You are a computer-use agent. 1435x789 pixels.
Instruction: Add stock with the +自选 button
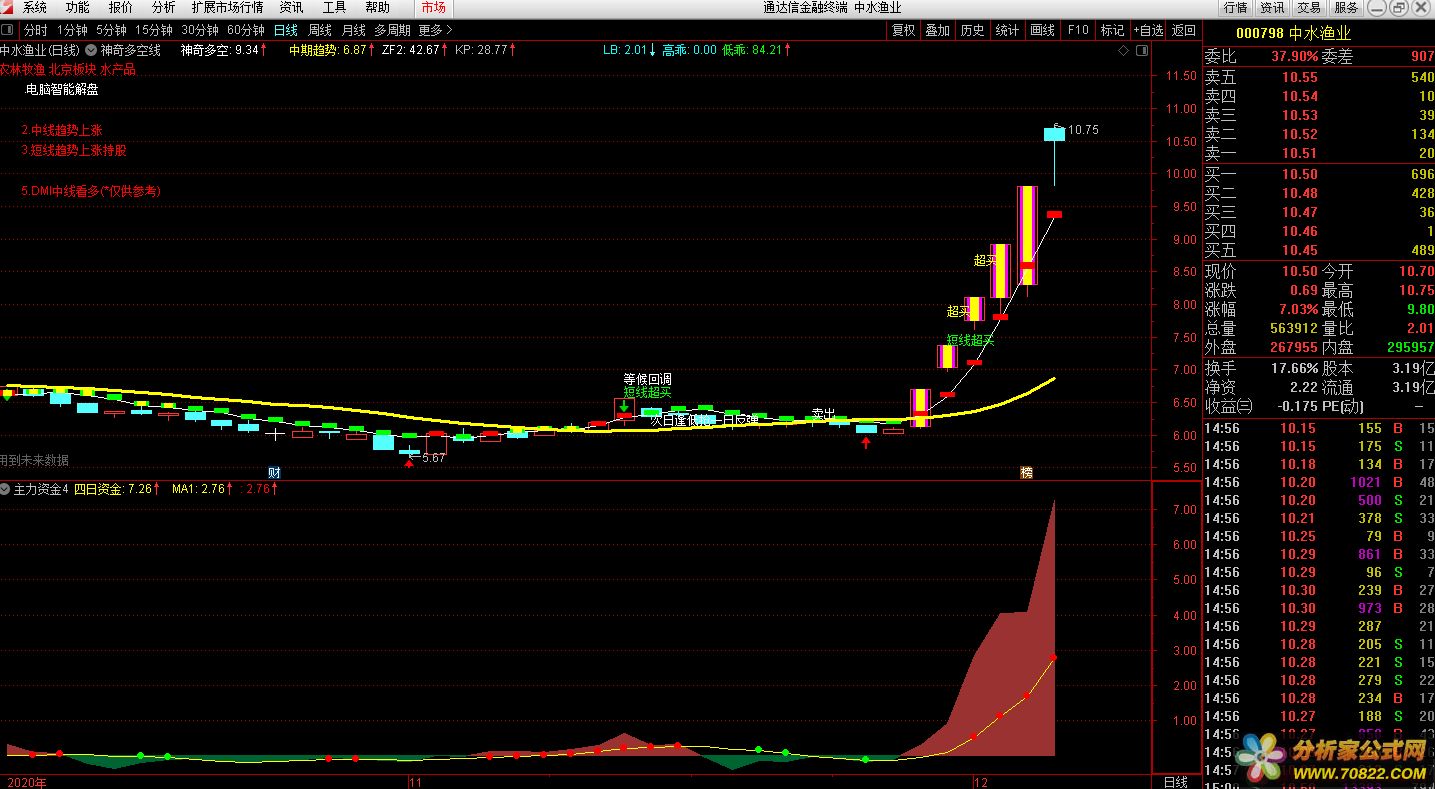pos(1148,30)
